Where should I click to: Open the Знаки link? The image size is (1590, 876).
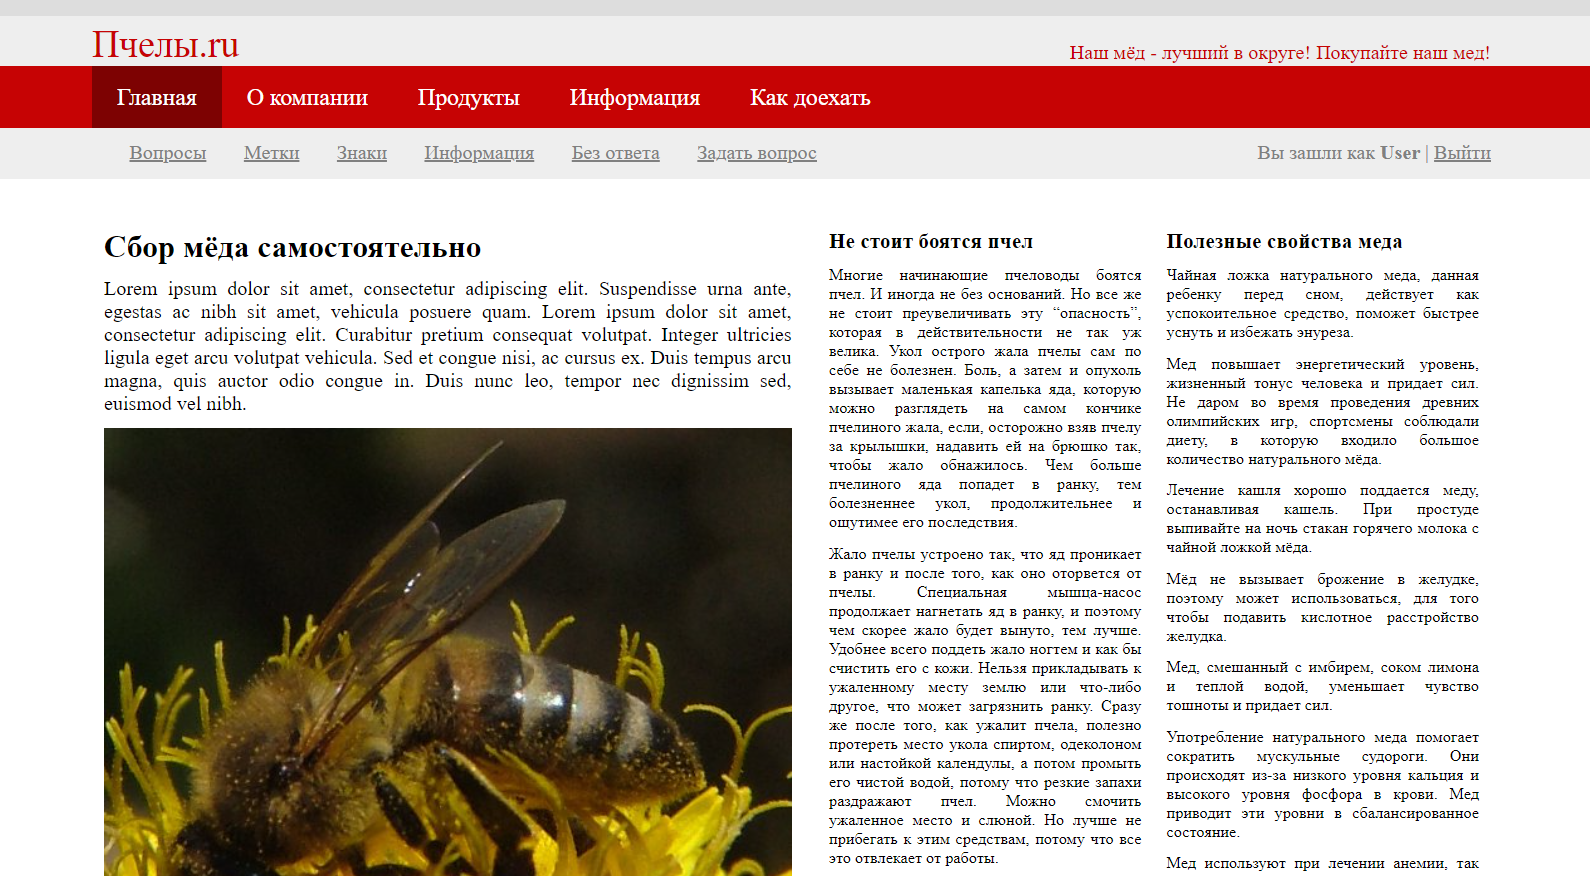pyautogui.click(x=361, y=153)
